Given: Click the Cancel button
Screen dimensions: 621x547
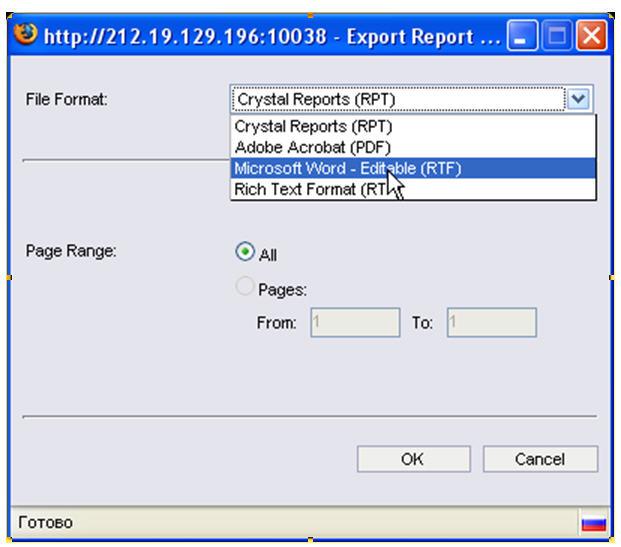Looking at the screenshot, I should [540, 459].
